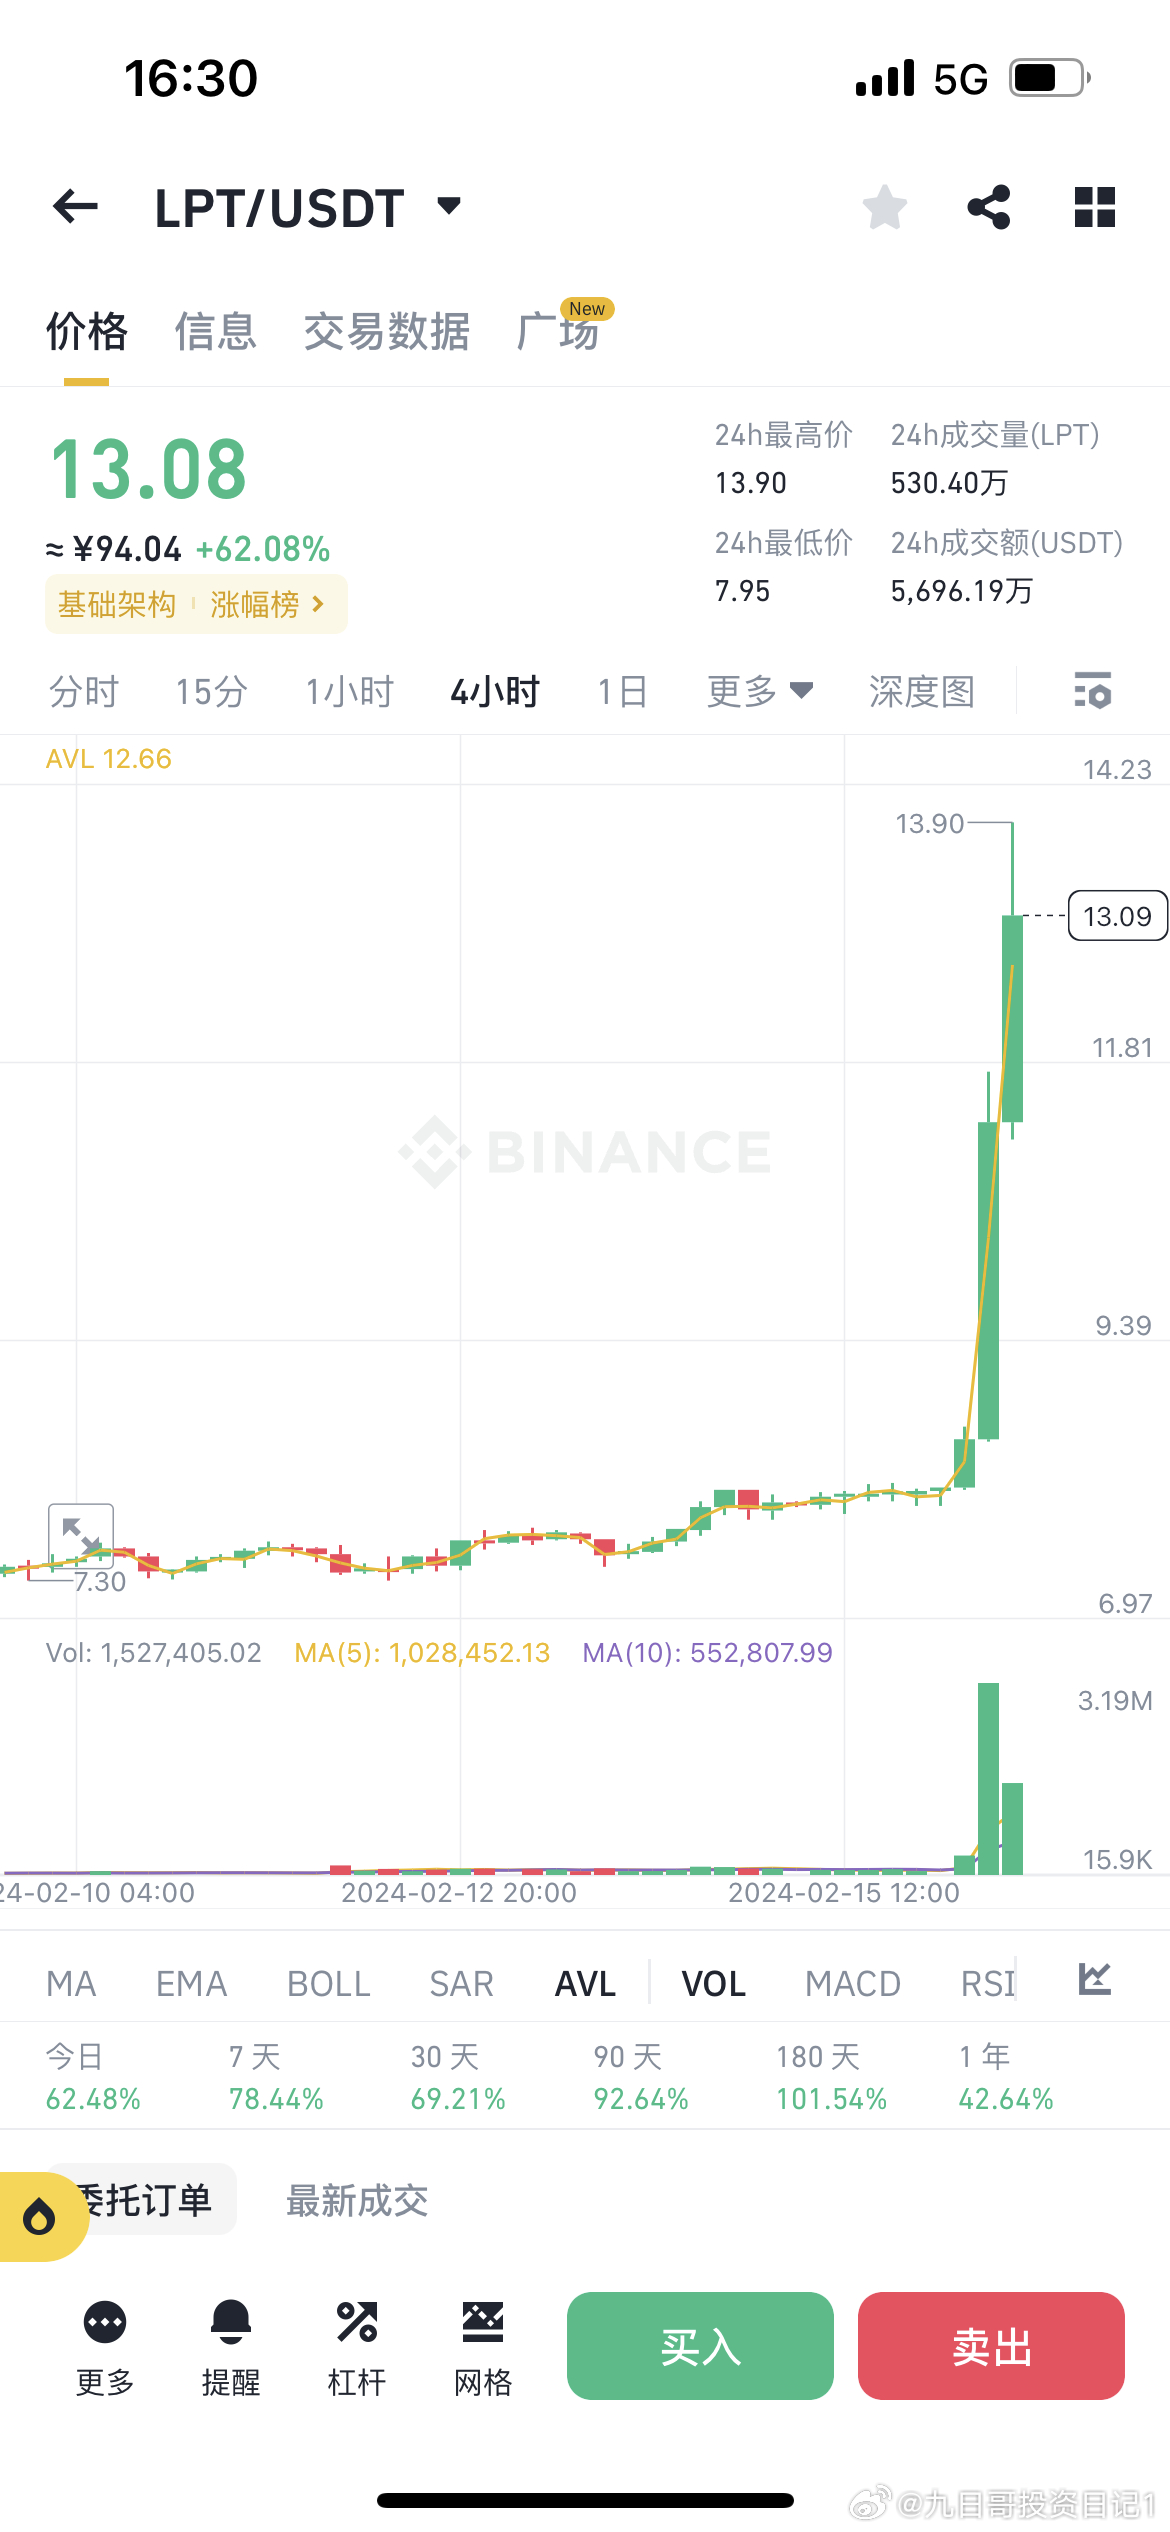The width and height of the screenshot is (1170, 2532).
Task: Open the share icon
Action: coord(989,207)
